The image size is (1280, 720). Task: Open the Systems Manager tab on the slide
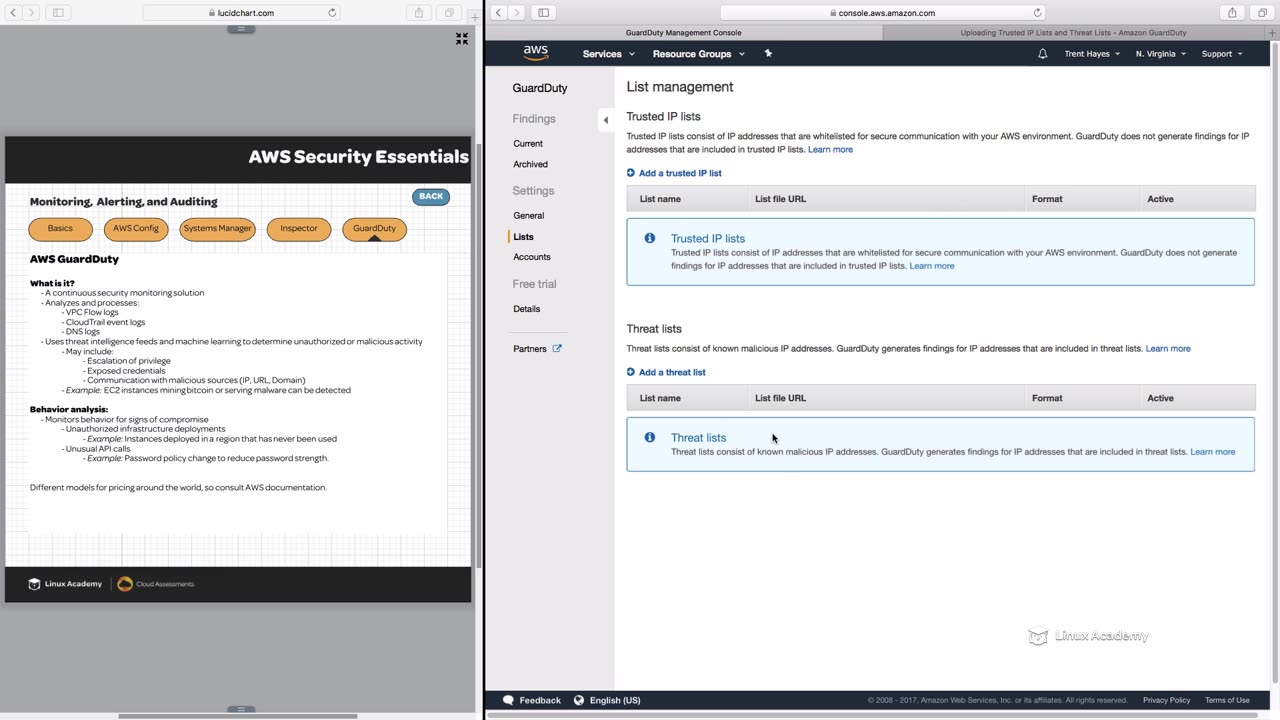217,229
